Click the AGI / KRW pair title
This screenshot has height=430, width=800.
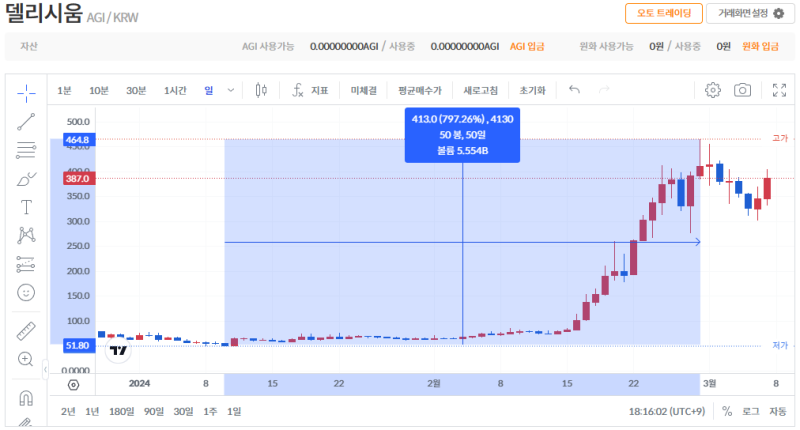112,18
